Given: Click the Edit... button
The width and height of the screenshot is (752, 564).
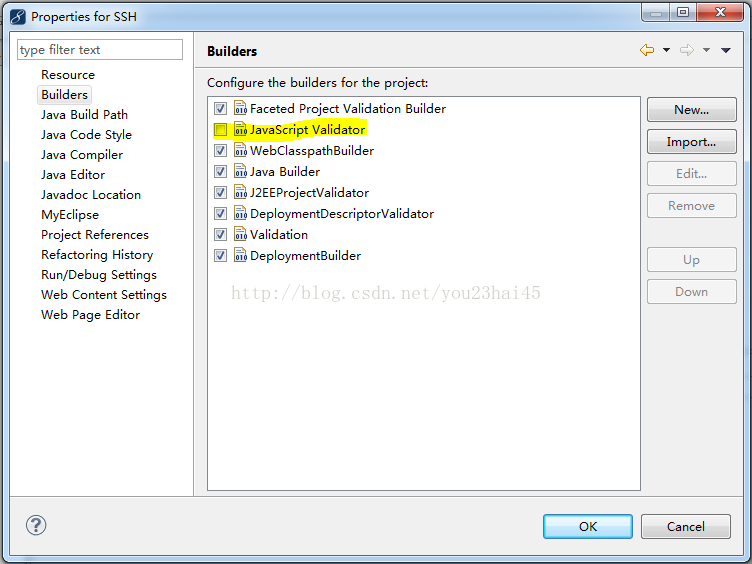Looking at the screenshot, I should click(692, 174).
